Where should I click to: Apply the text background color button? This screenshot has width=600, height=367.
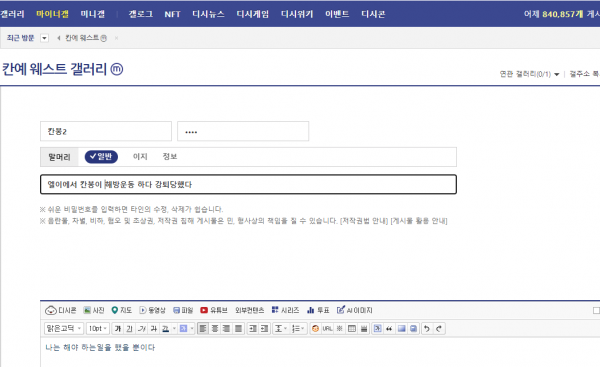183,329
